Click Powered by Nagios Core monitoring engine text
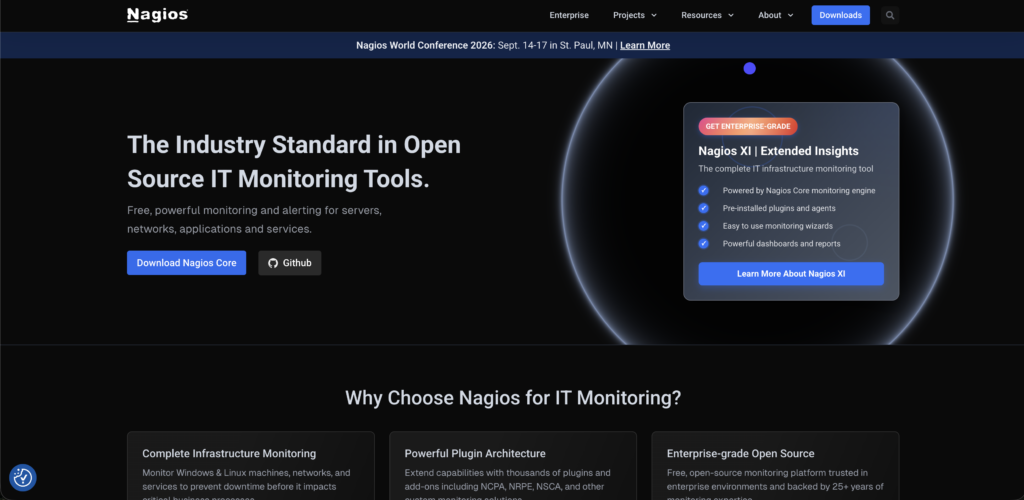1024x500 pixels. pos(799,191)
